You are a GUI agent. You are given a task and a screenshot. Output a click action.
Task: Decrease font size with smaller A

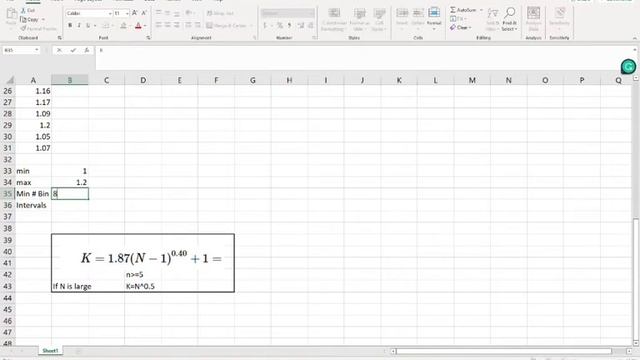144,13
